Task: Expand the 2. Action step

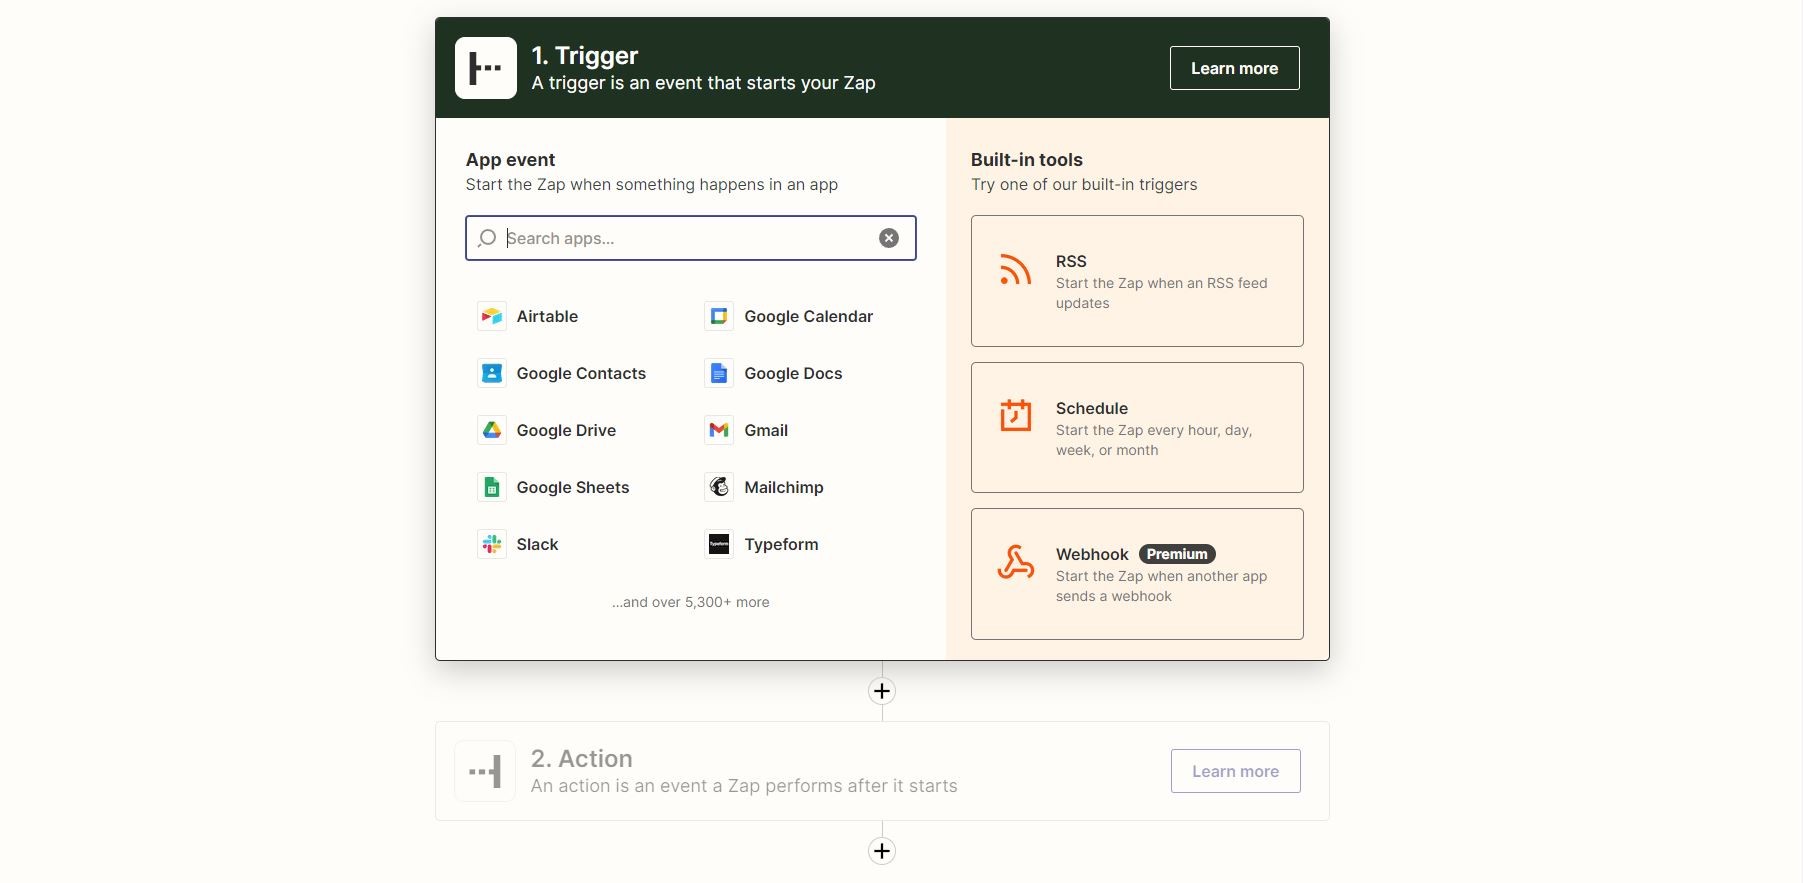Action: 743,771
